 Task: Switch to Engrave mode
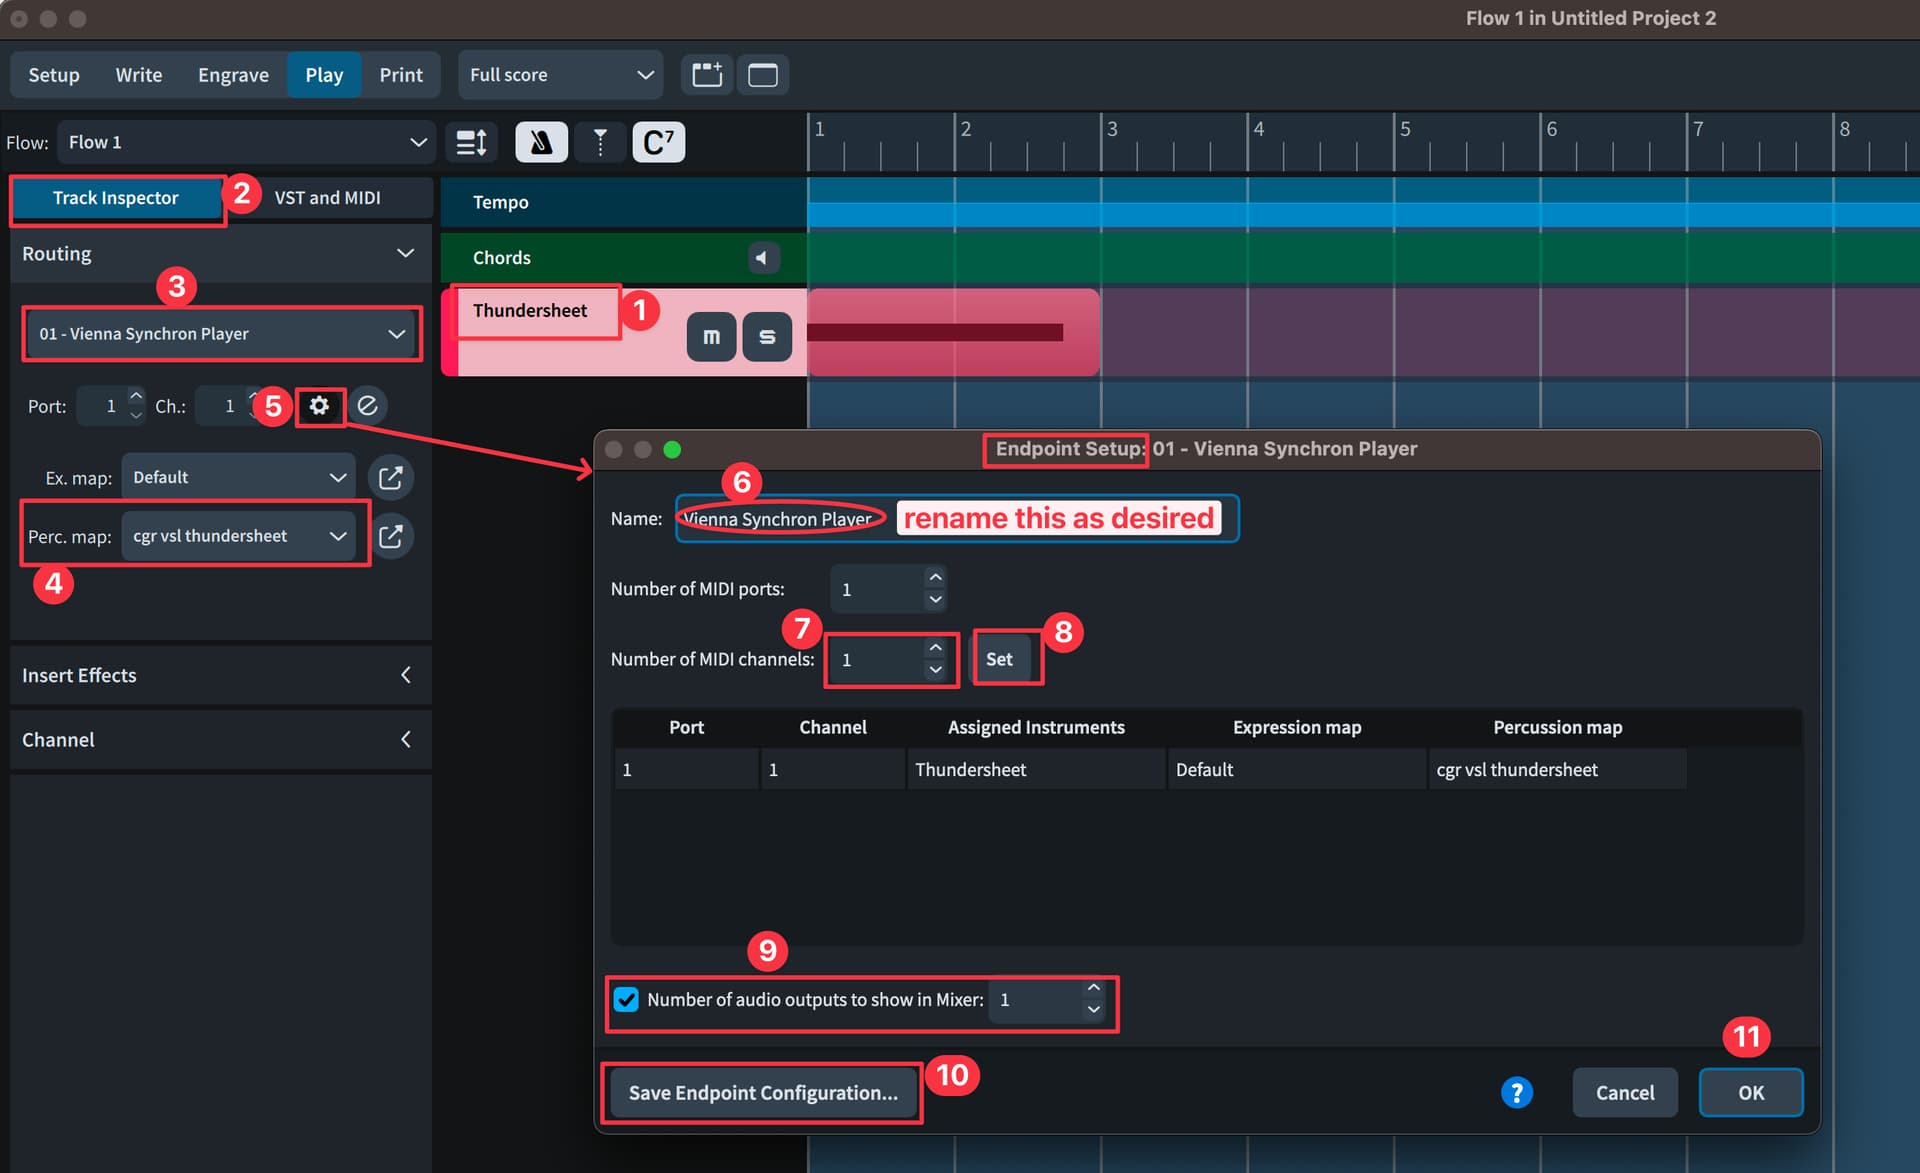[233, 75]
